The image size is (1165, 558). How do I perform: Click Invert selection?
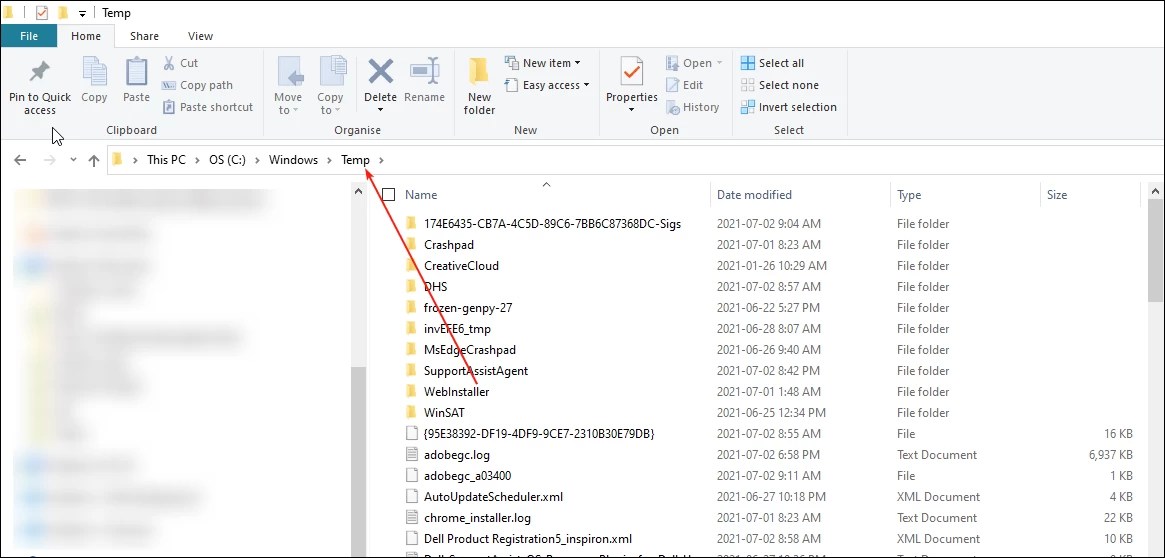click(788, 107)
